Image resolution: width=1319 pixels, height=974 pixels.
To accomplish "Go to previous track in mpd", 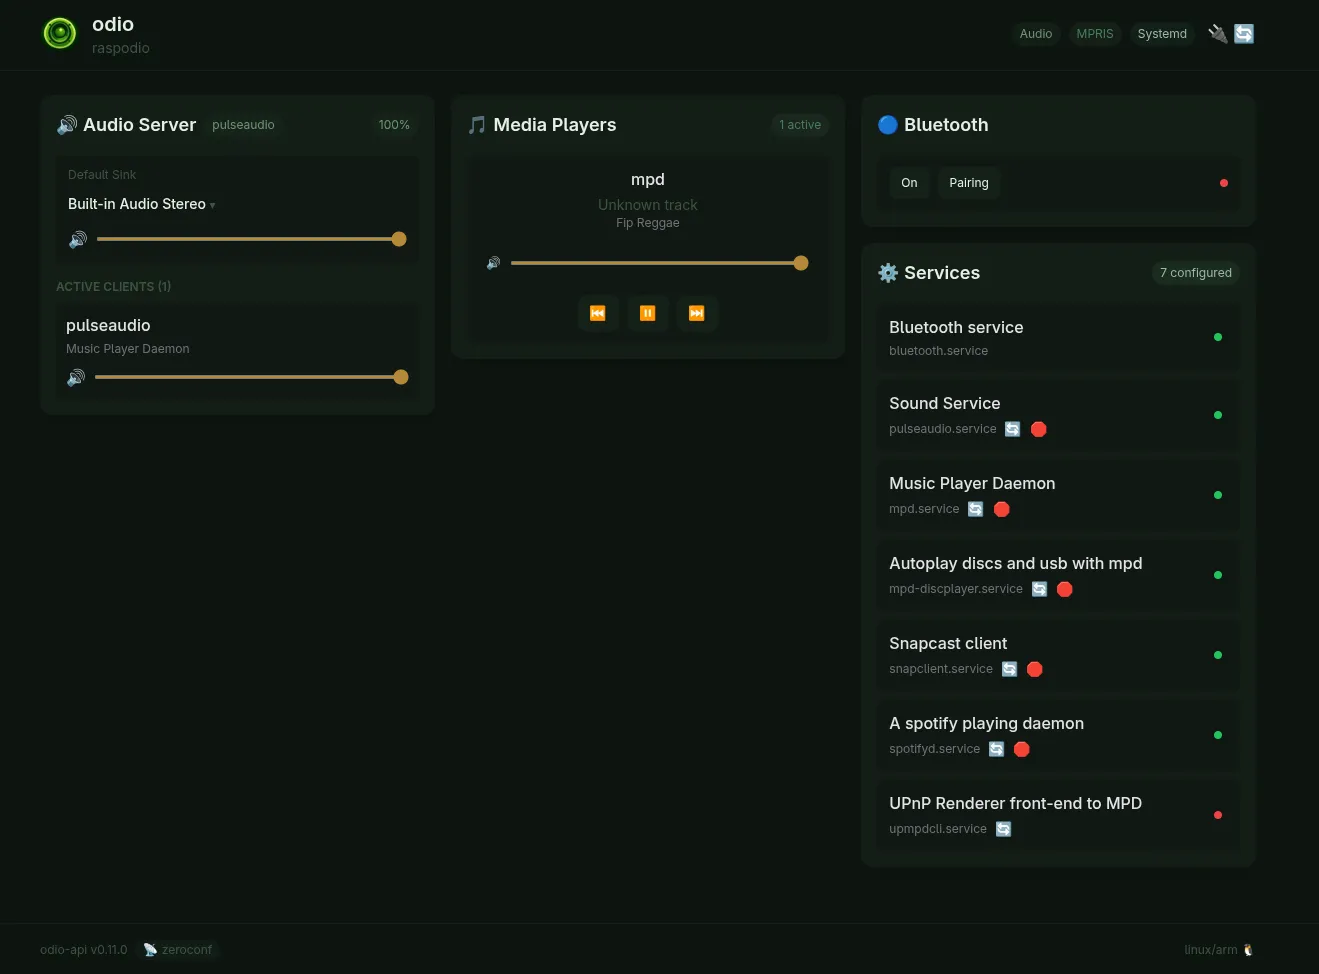I will [x=598, y=313].
